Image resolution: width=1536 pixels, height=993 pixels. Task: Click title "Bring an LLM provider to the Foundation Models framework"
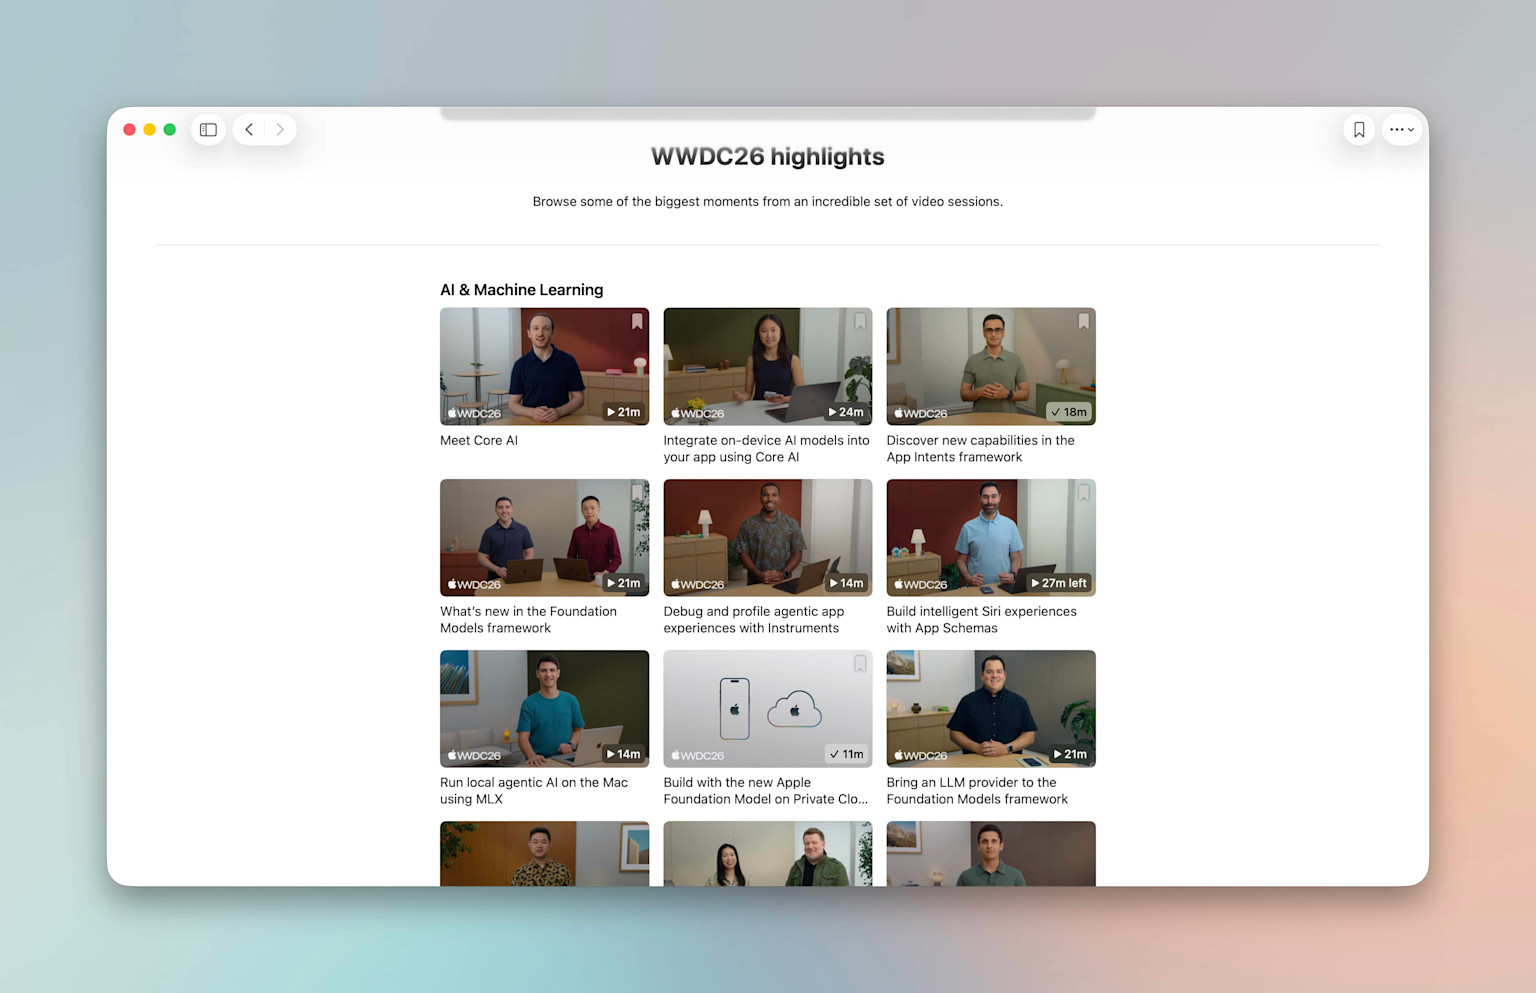(x=977, y=790)
